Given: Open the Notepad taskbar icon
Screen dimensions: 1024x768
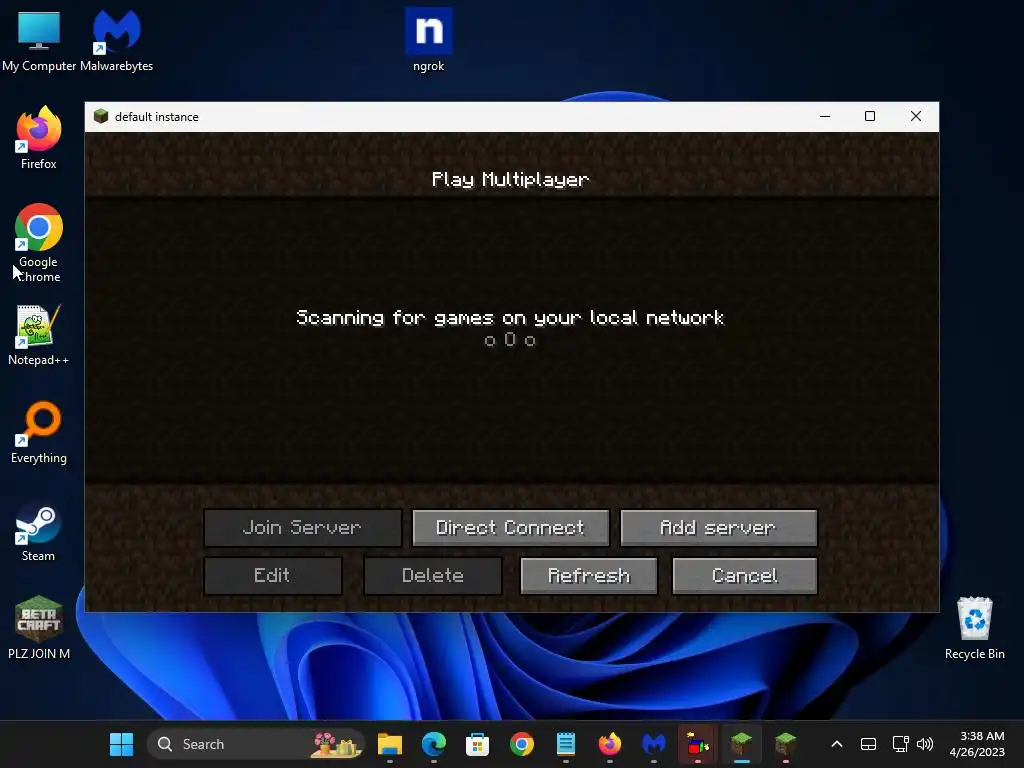Looking at the screenshot, I should pyautogui.click(x=566, y=744).
